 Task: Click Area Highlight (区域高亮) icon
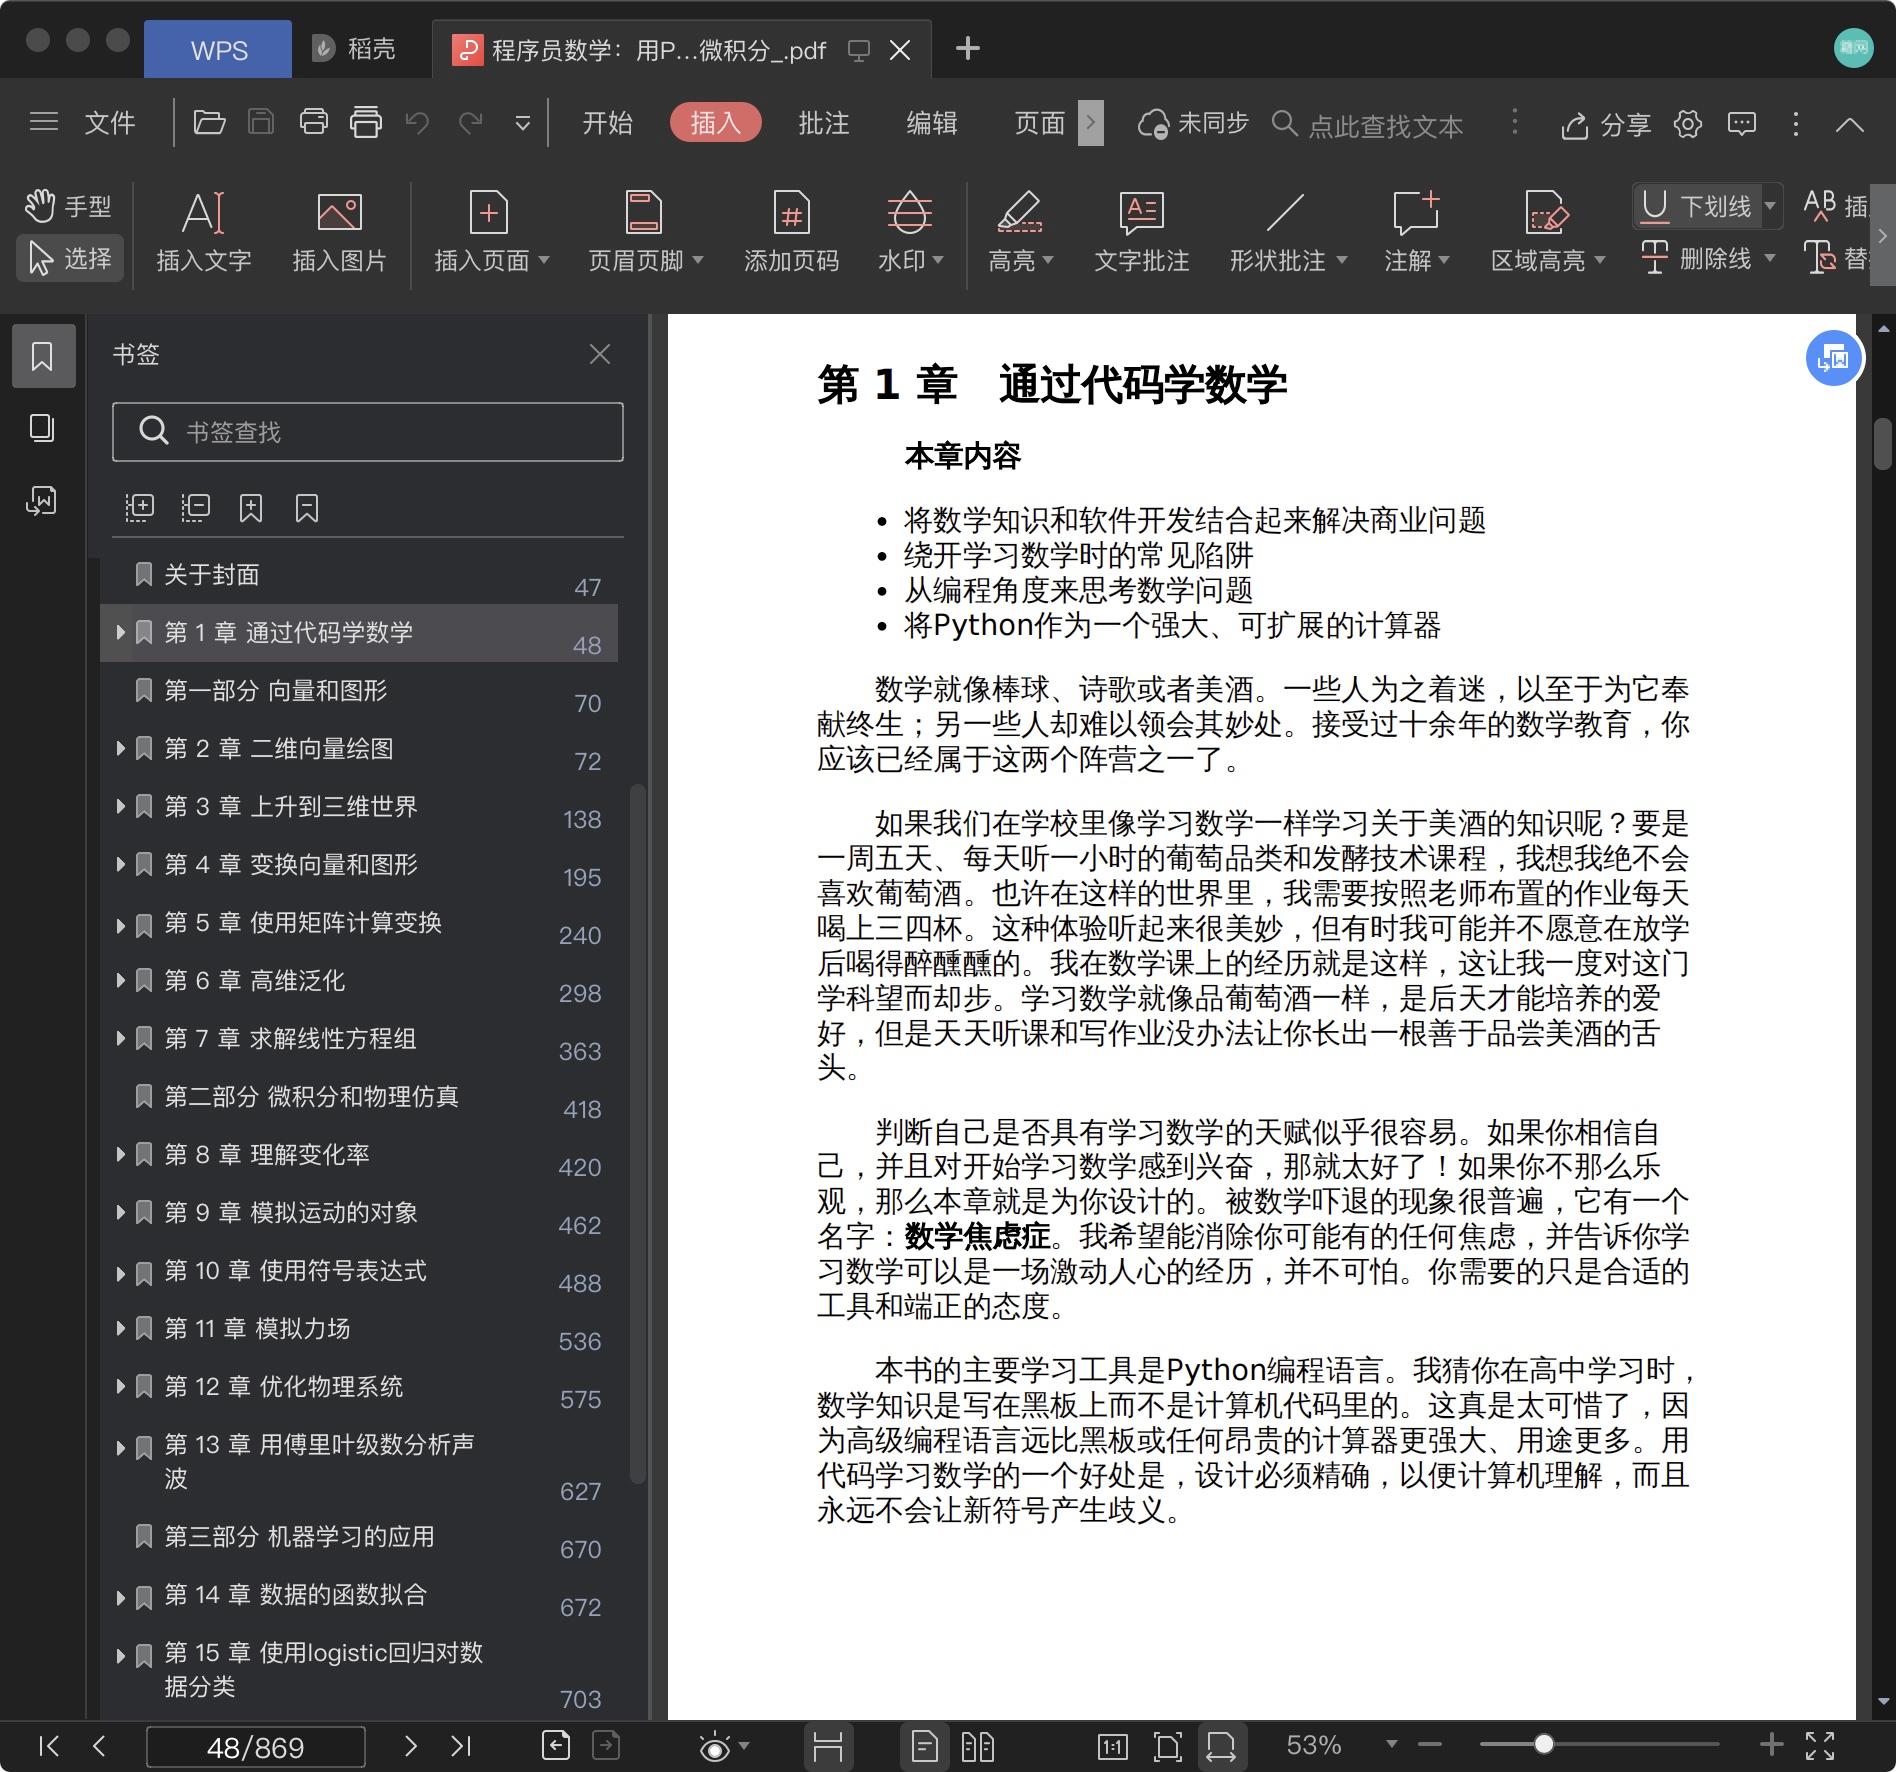(x=1546, y=212)
